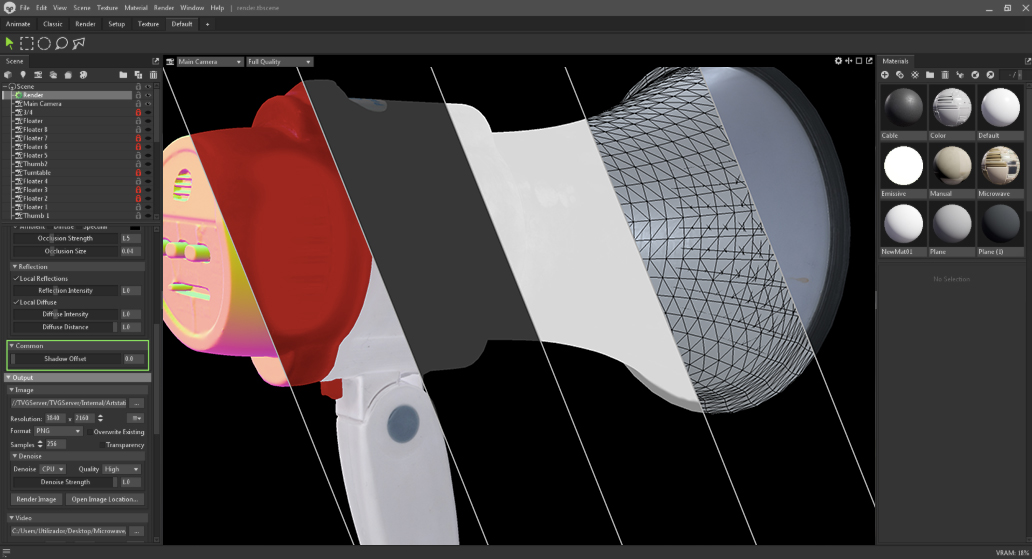Viewport: 1032px width, 559px height.
Task: Toggle visibility of Main Camera
Action: coord(148,104)
